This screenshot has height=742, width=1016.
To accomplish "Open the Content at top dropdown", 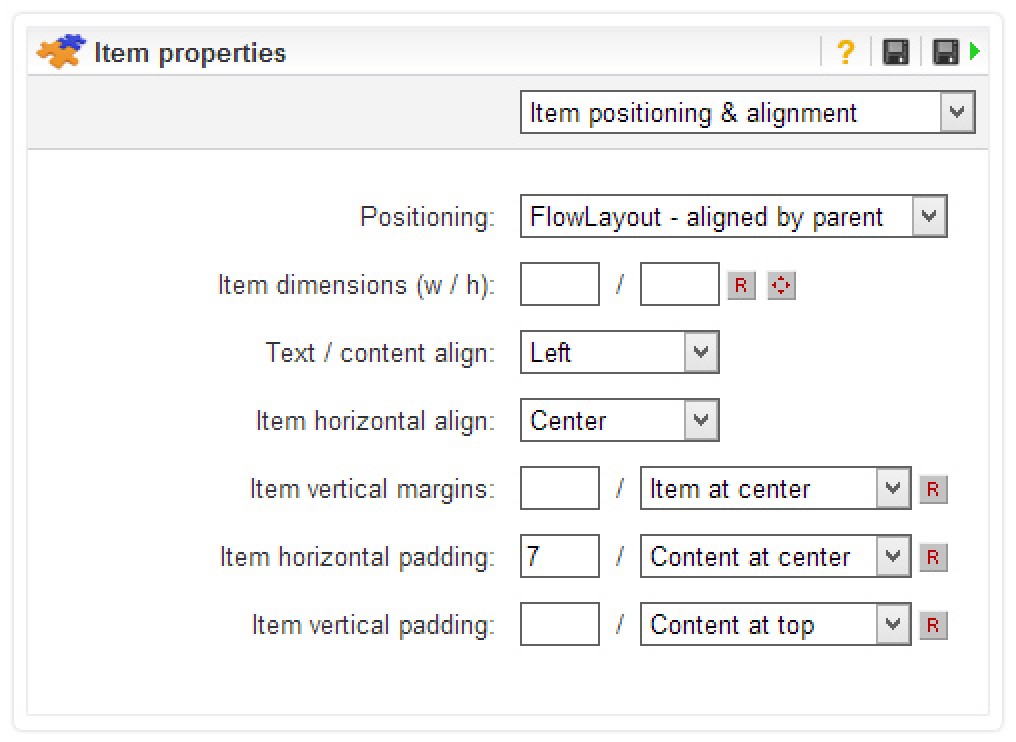I will (x=775, y=625).
